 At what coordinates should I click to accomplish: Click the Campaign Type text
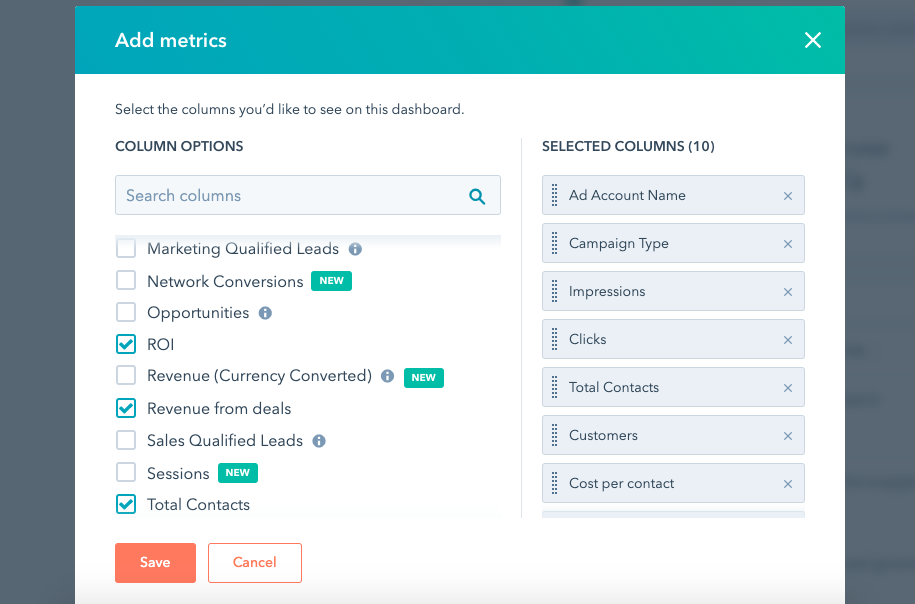(x=619, y=243)
